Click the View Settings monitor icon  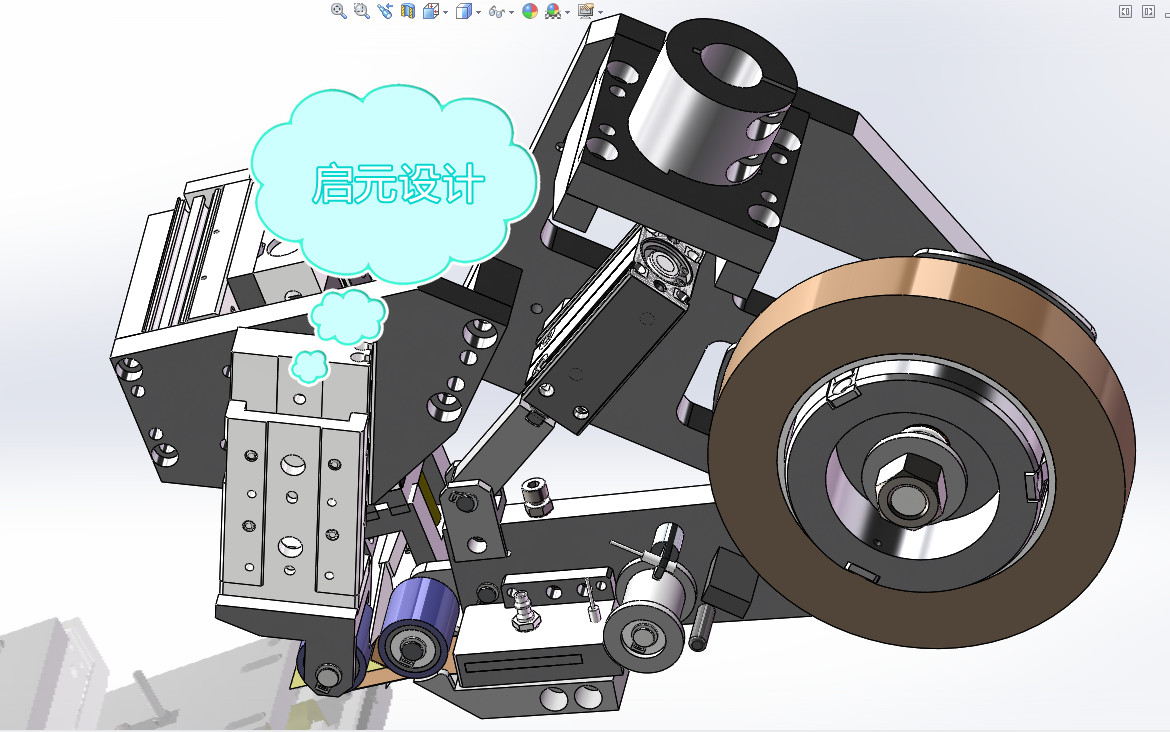pos(584,11)
